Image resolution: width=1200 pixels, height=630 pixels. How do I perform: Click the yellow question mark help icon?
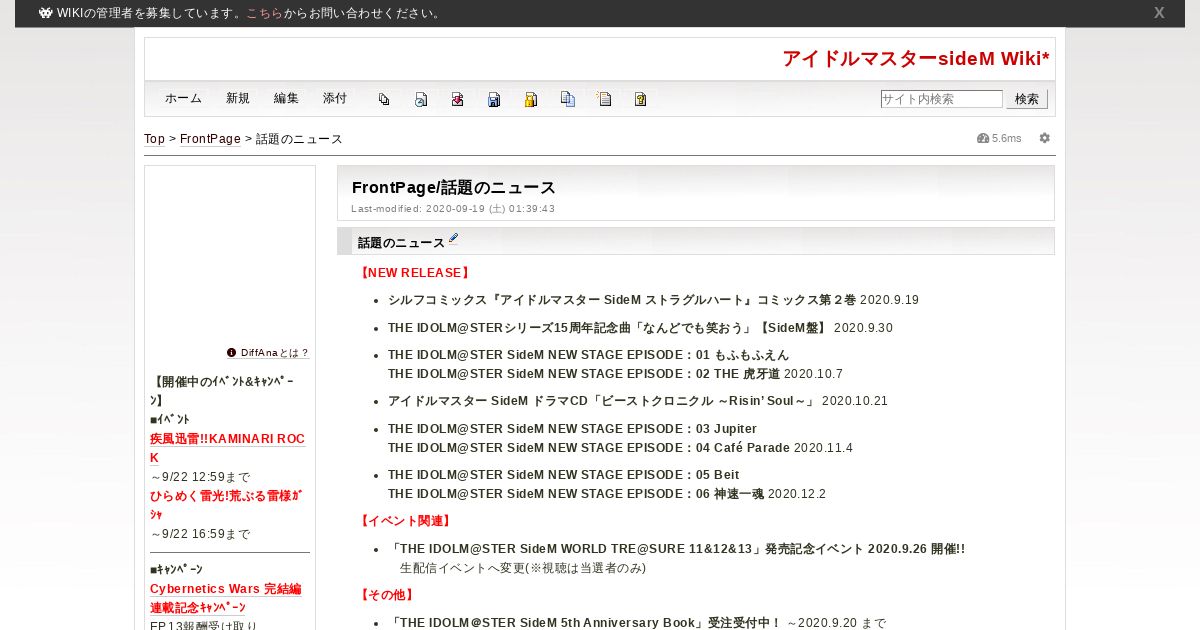pos(641,99)
